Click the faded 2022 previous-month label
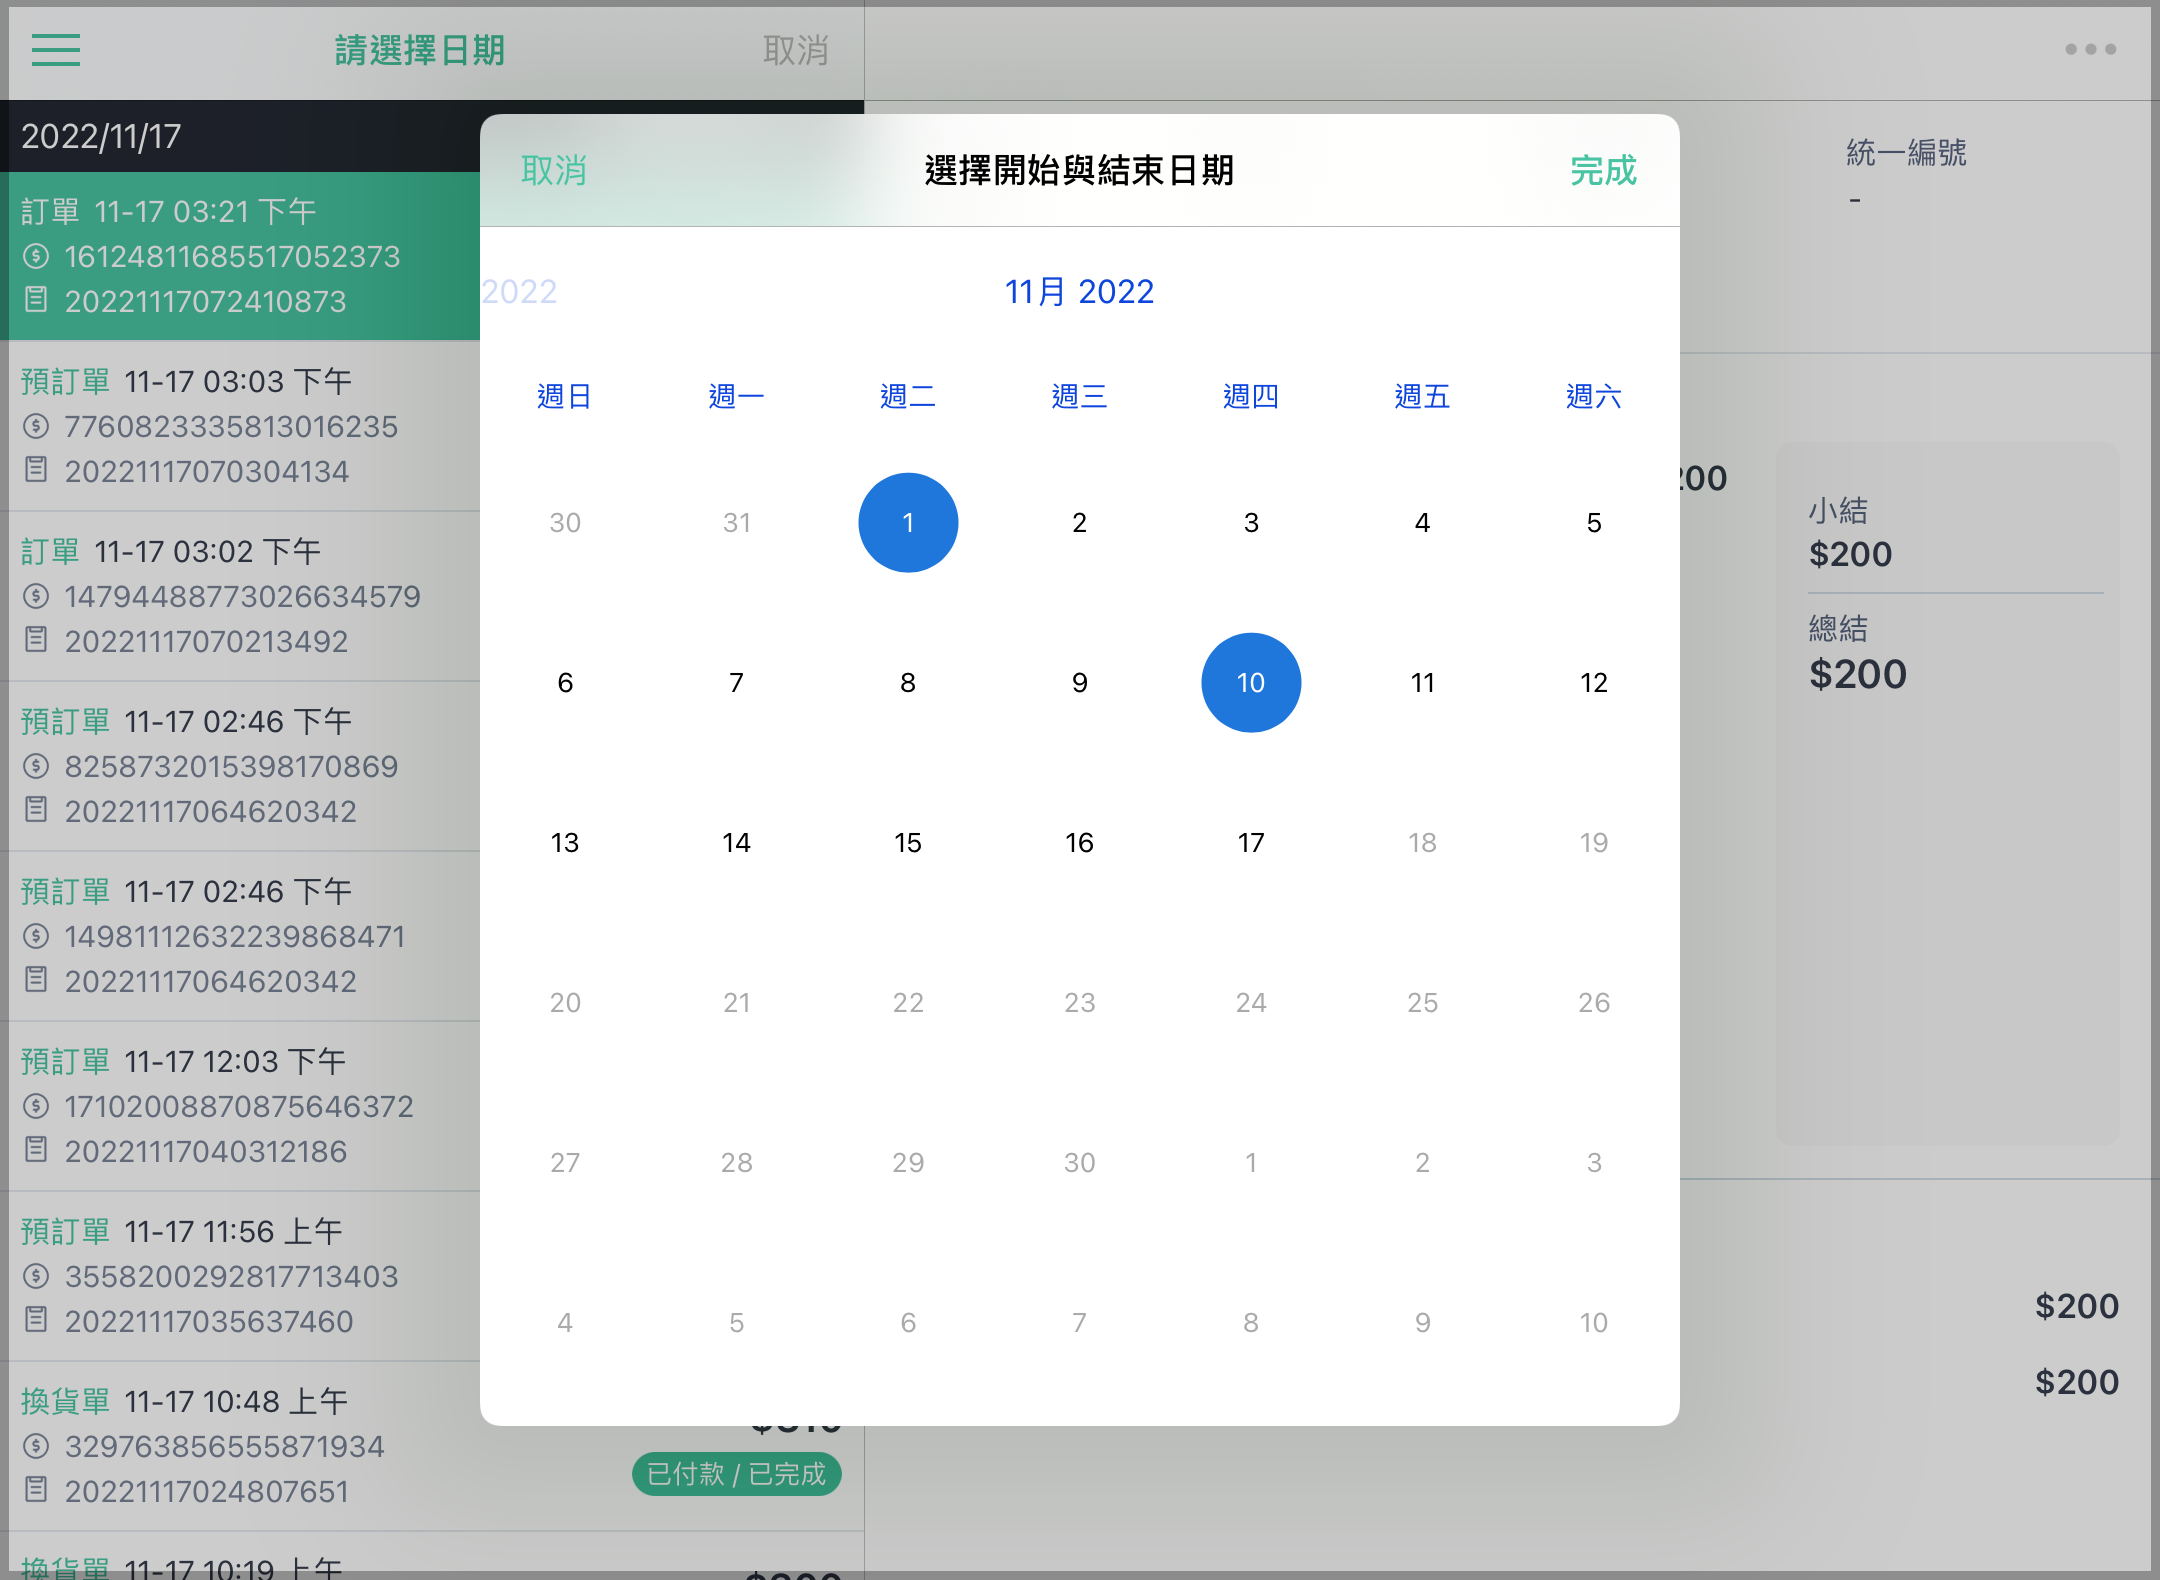The image size is (2160, 1580). point(519,291)
